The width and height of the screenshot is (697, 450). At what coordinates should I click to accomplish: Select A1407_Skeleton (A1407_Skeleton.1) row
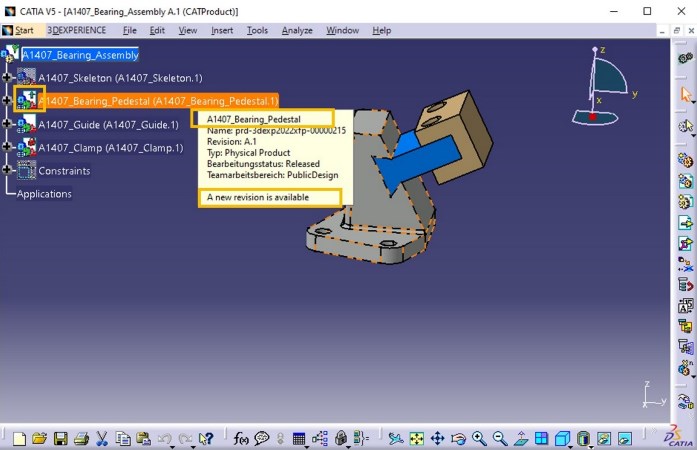(x=120, y=78)
